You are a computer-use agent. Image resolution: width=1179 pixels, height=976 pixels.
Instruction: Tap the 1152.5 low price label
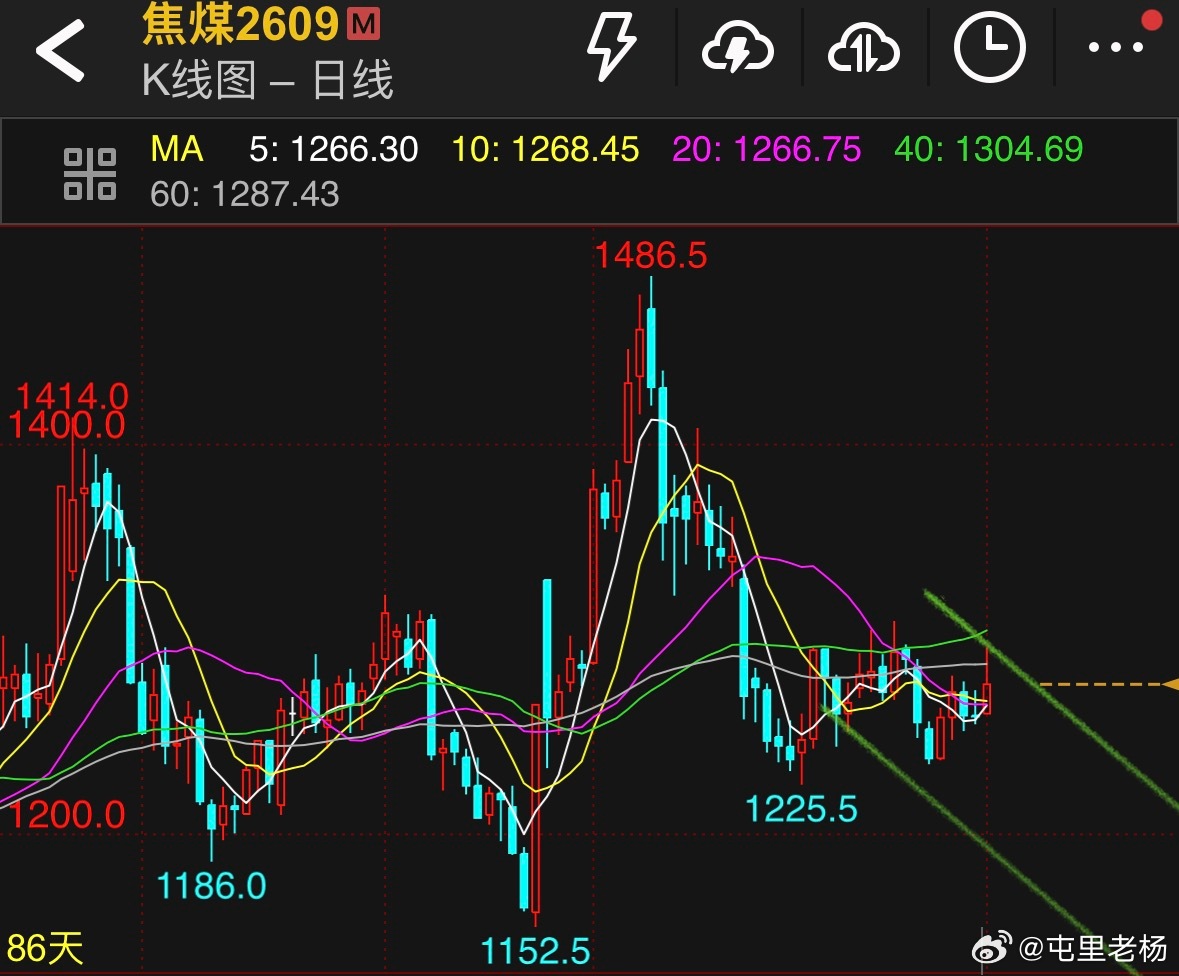point(535,951)
